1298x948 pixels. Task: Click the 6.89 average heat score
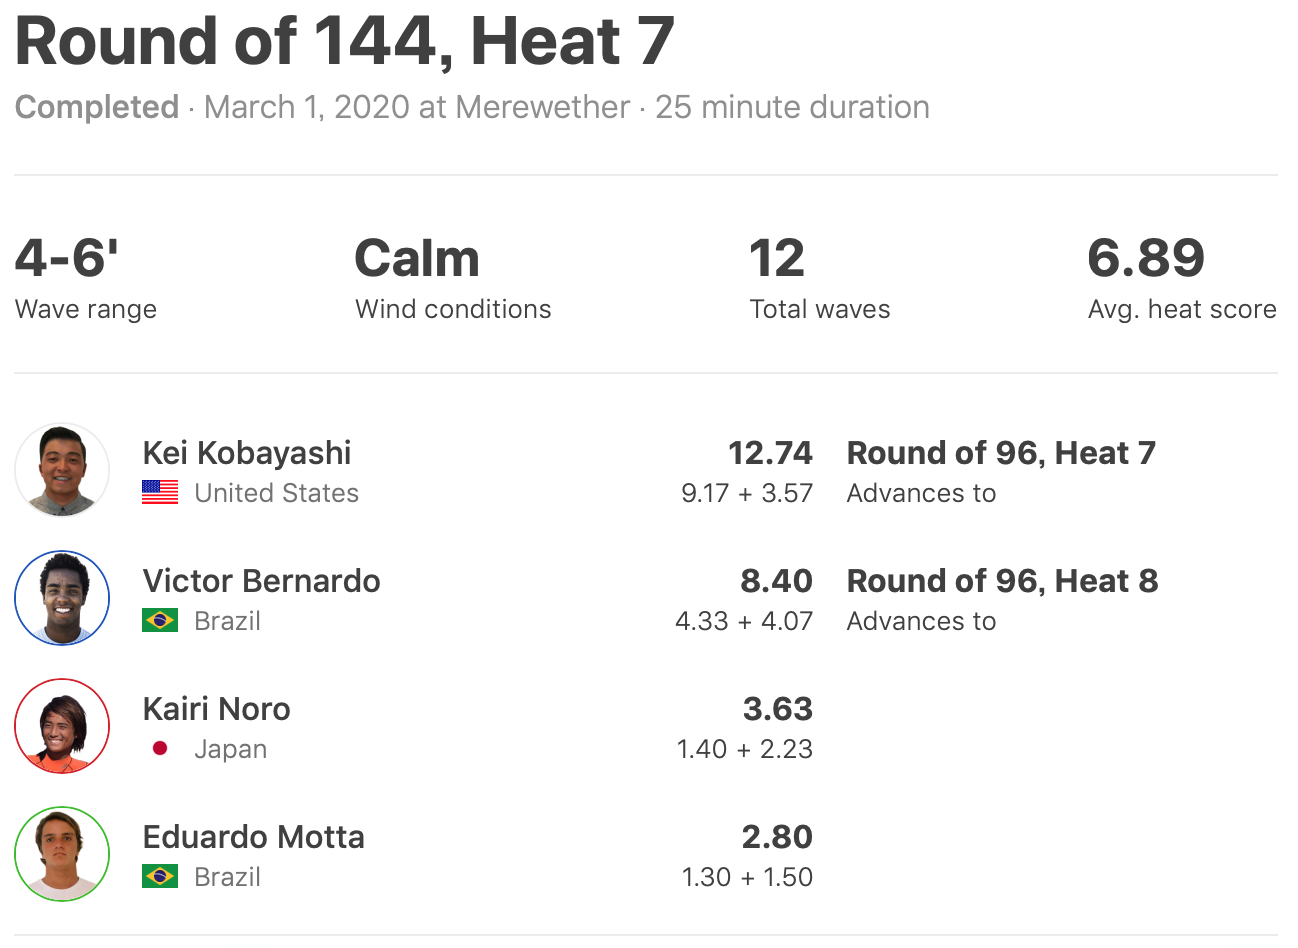(1146, 258)
